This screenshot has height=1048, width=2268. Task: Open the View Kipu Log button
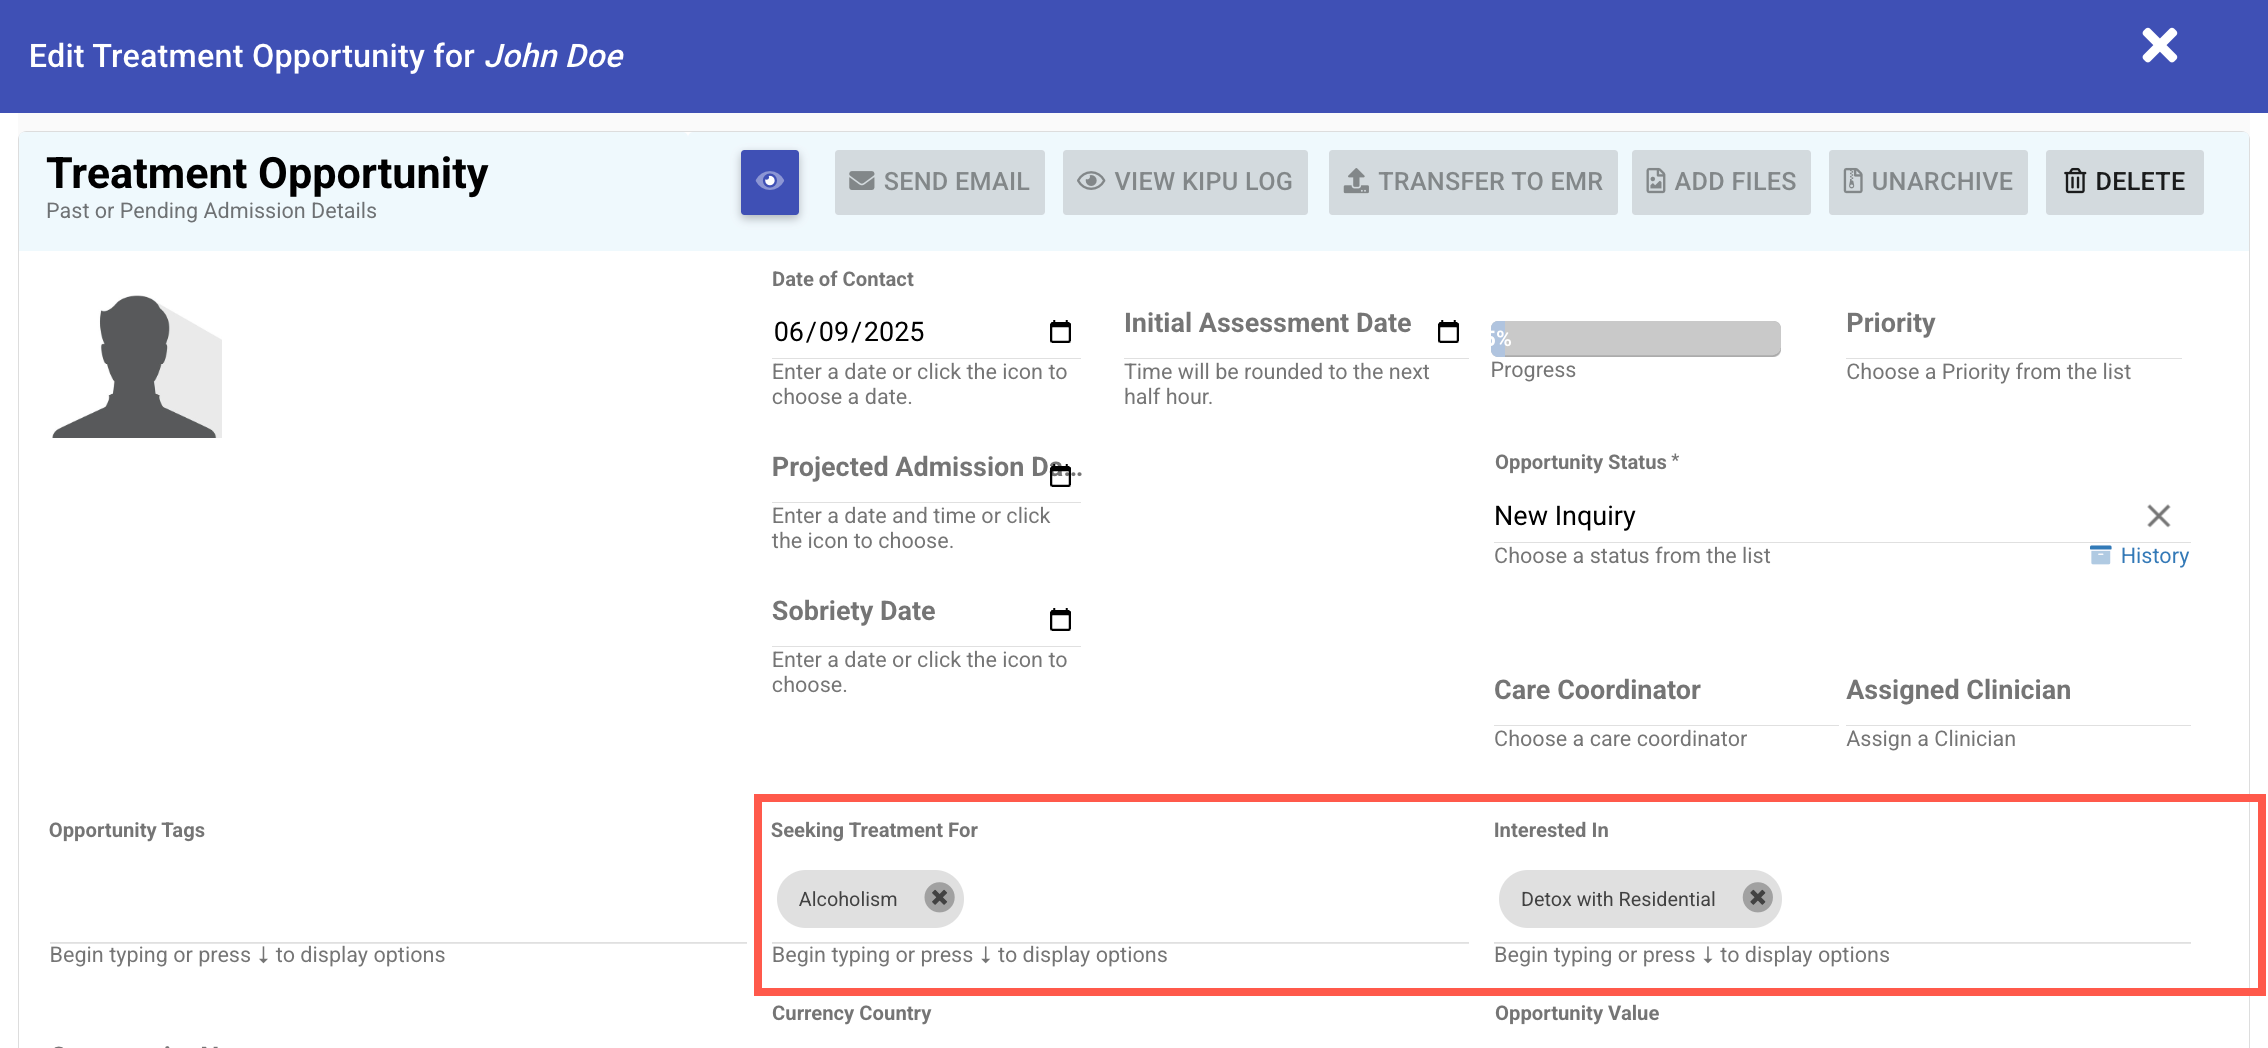pos(1185,182)
